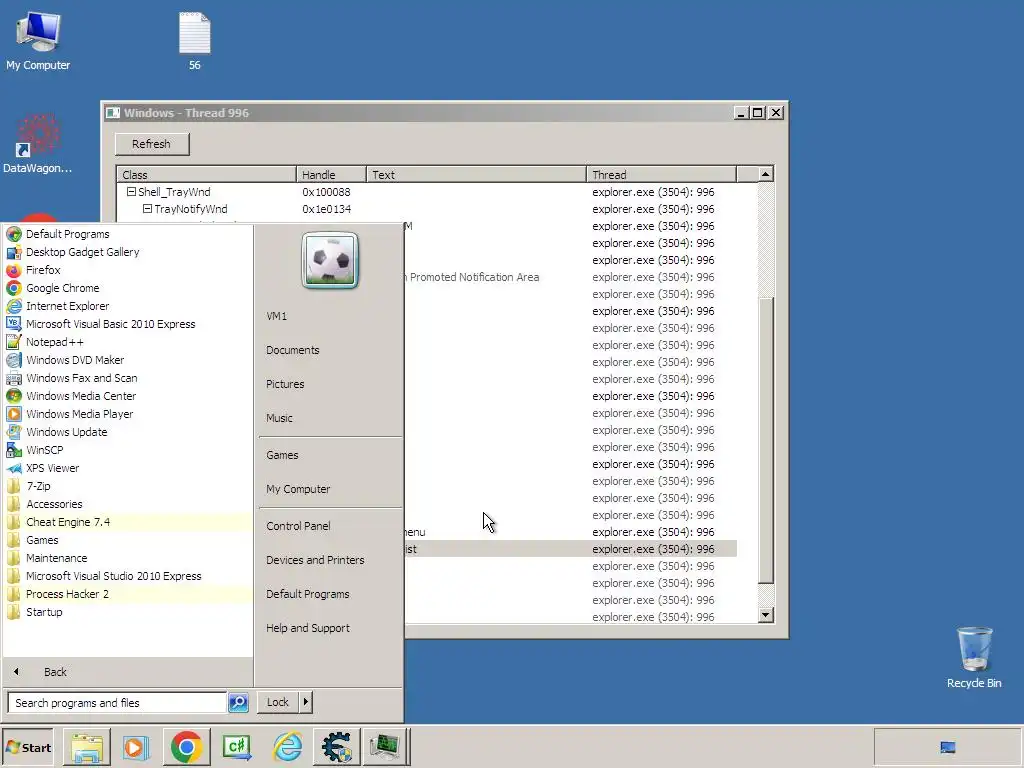Select the My Computer desktop icon
Image resolution: width=1024 pixels, height=768 pixels.
tap(38, 41)
